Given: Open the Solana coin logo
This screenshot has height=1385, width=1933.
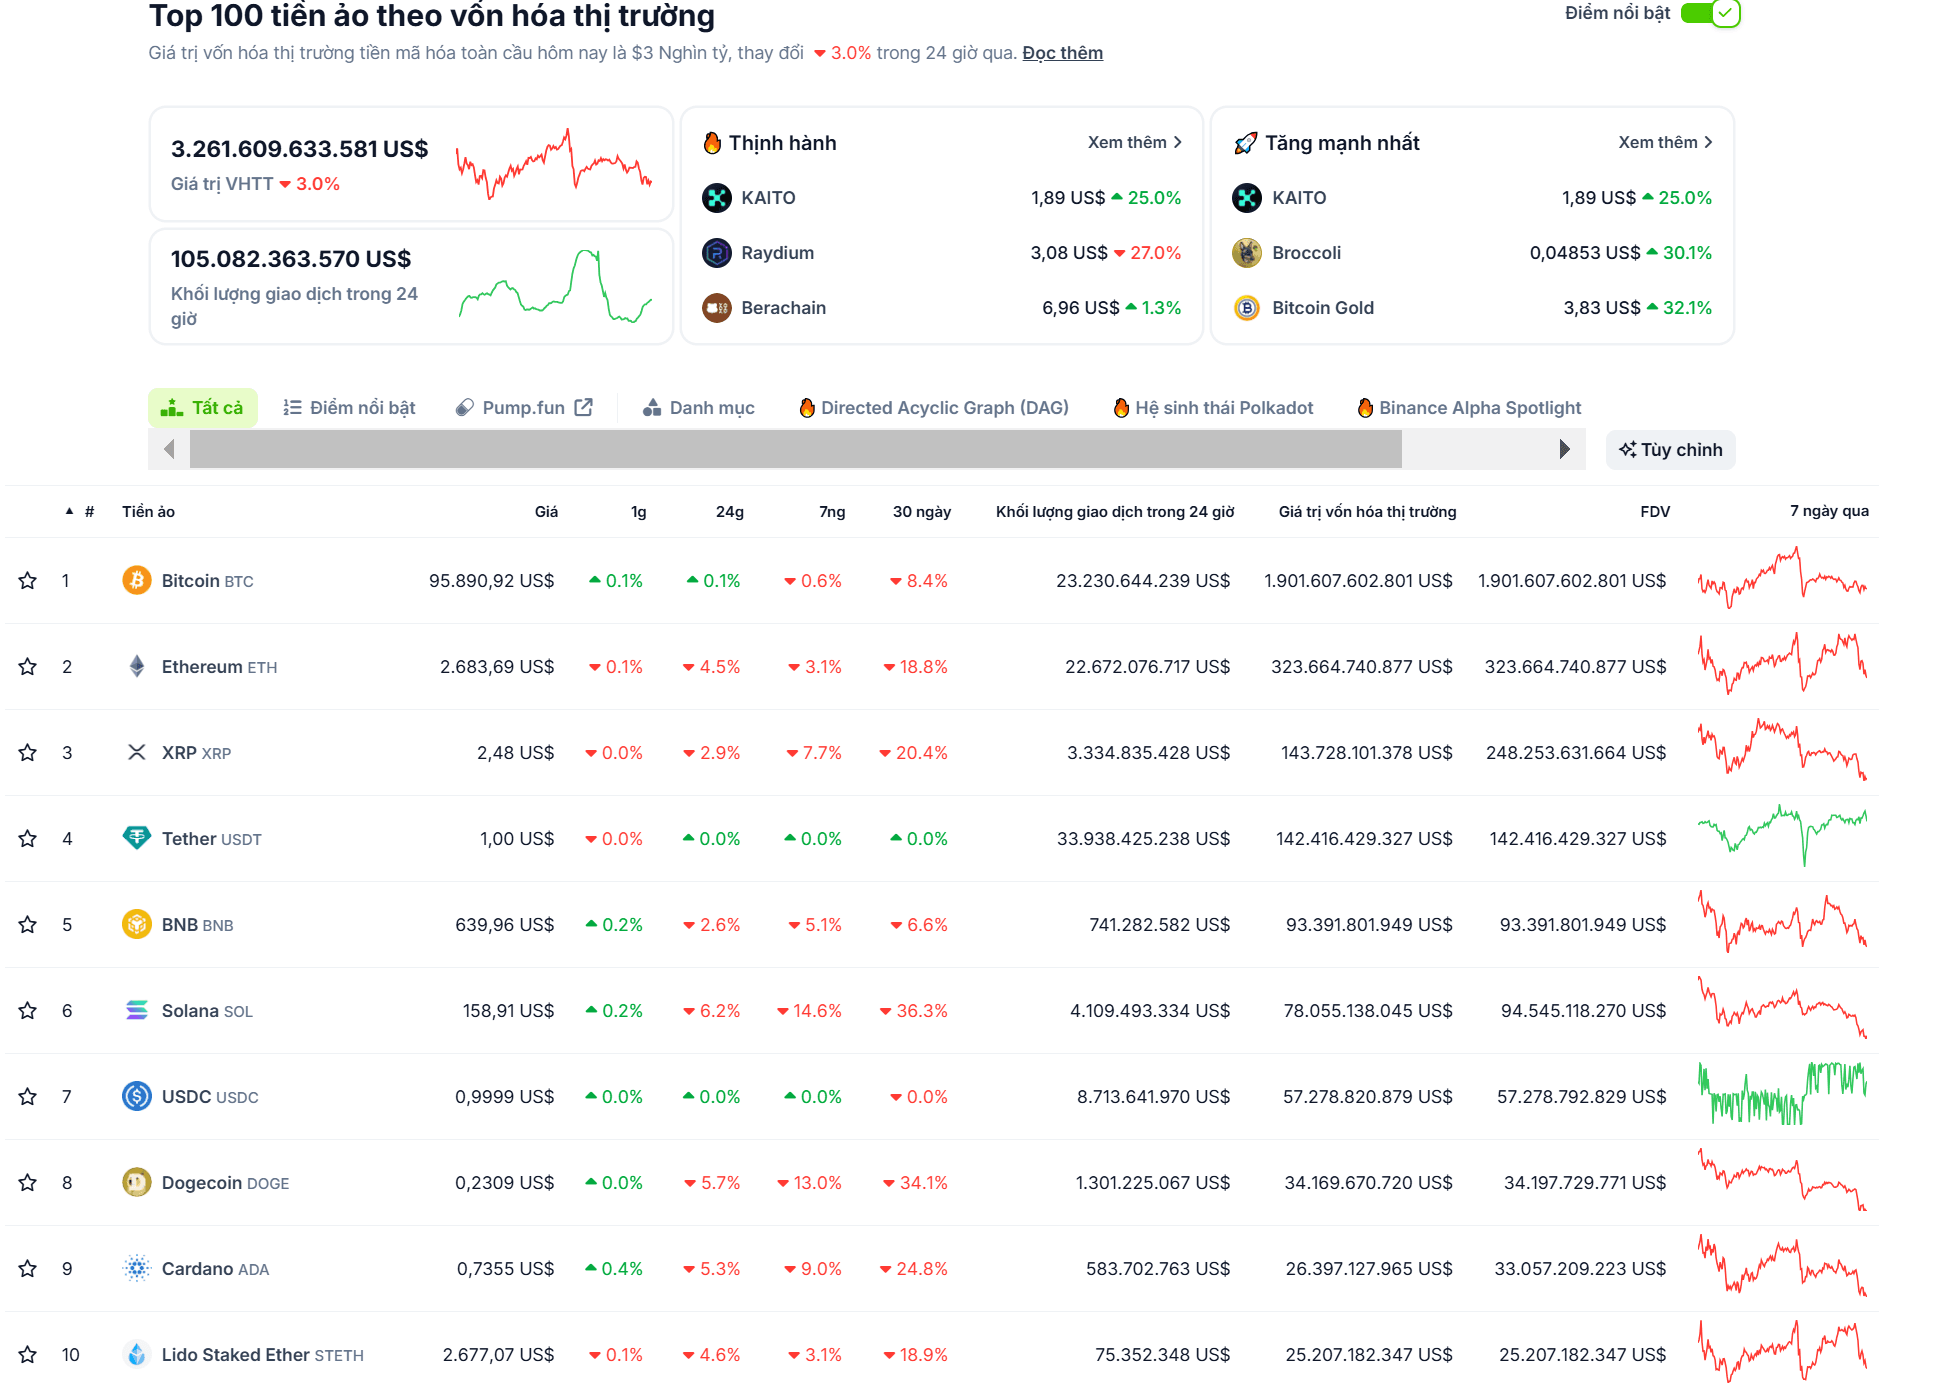Looking at the screenshot, I should tap(137, 1010).
